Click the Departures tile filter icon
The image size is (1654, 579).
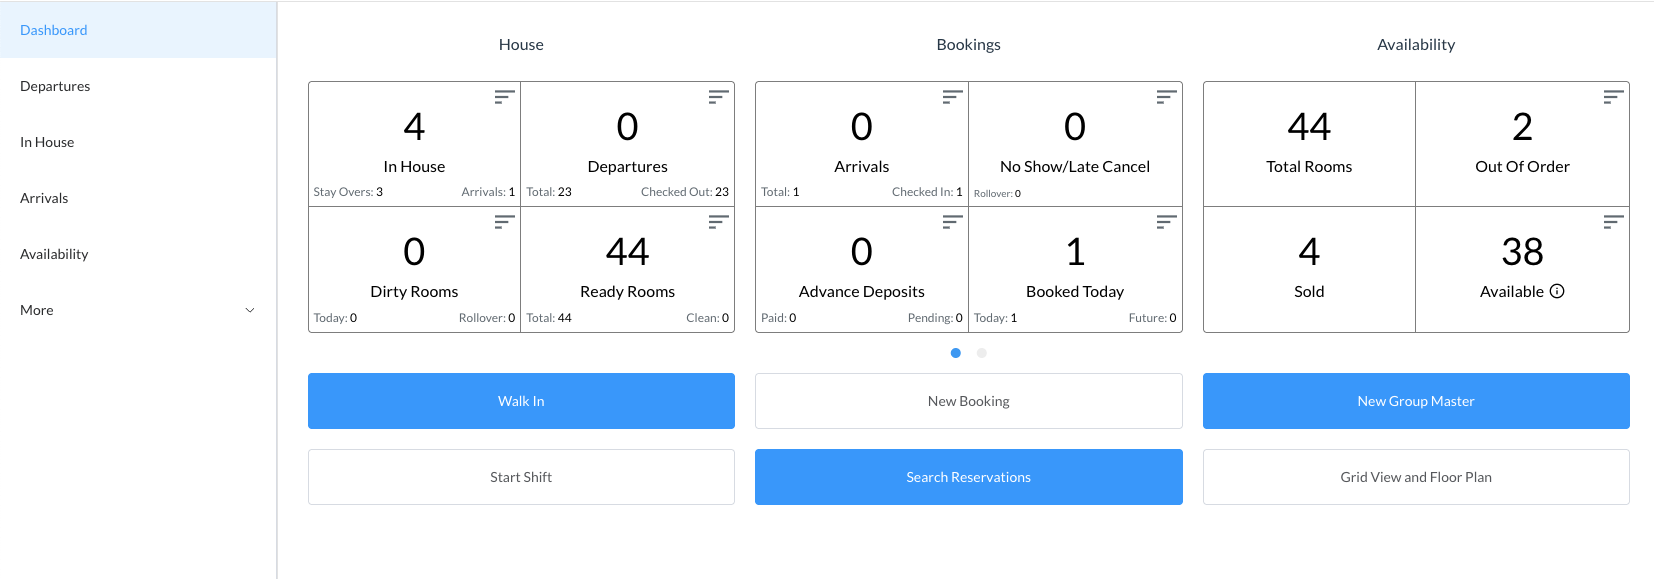coord(718,97)
